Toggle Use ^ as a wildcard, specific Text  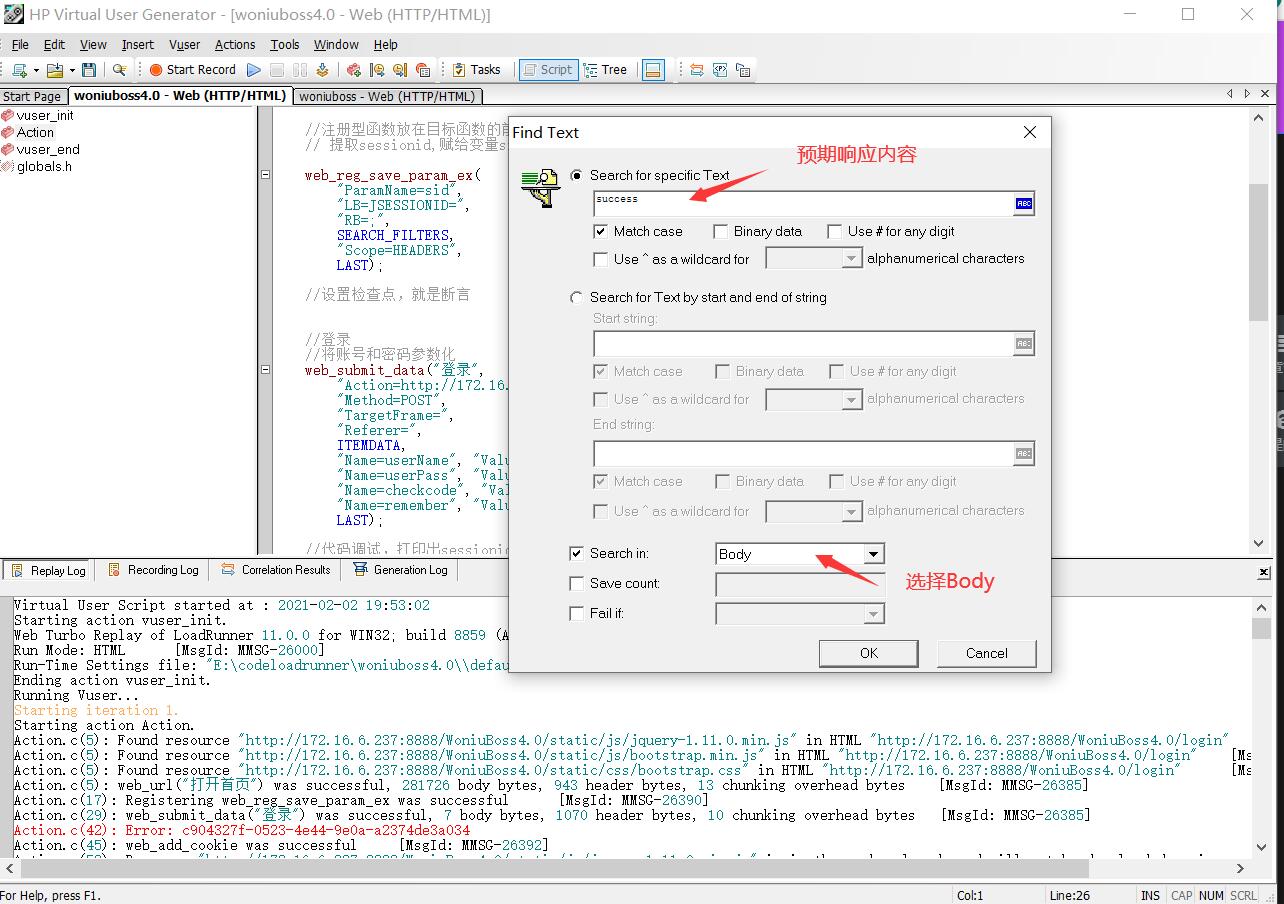click(600, 259)
